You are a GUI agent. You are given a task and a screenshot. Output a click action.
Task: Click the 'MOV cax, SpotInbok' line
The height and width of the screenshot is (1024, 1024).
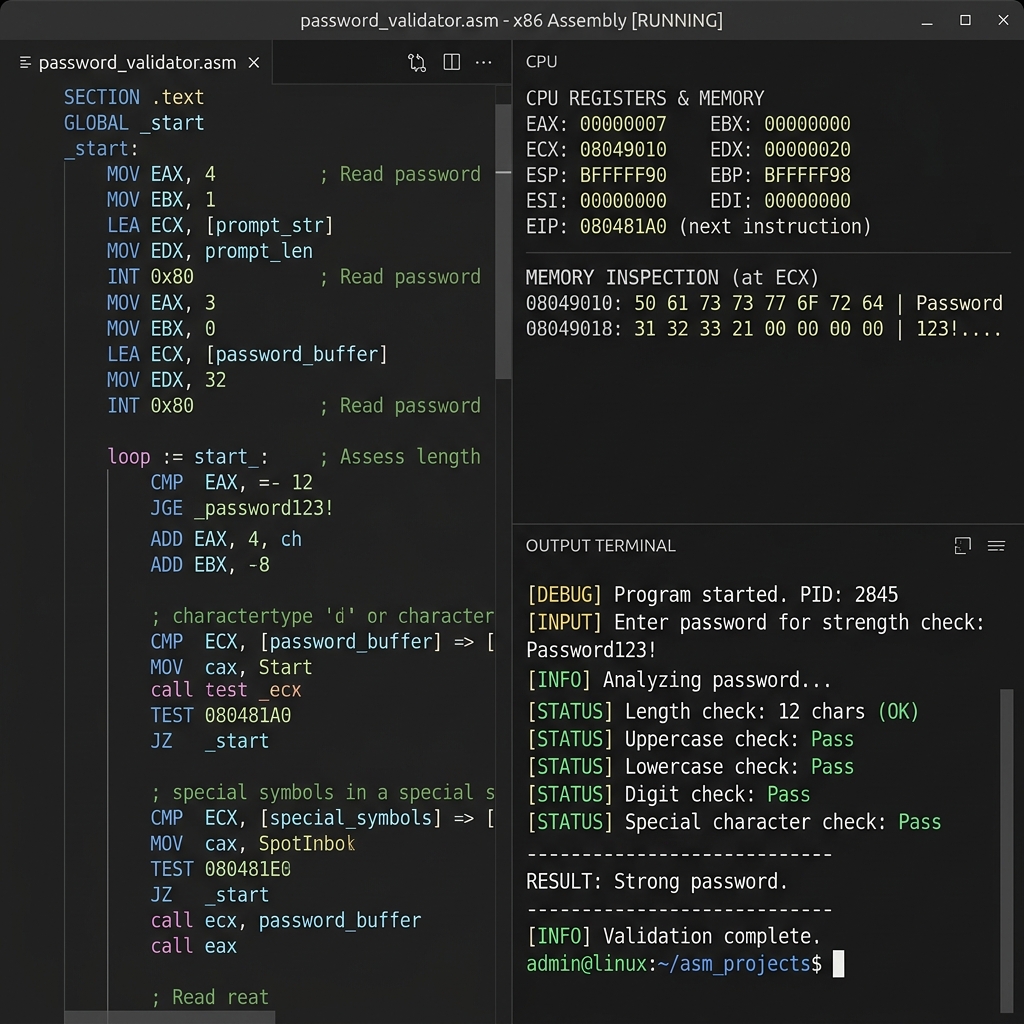coord(253,844)
